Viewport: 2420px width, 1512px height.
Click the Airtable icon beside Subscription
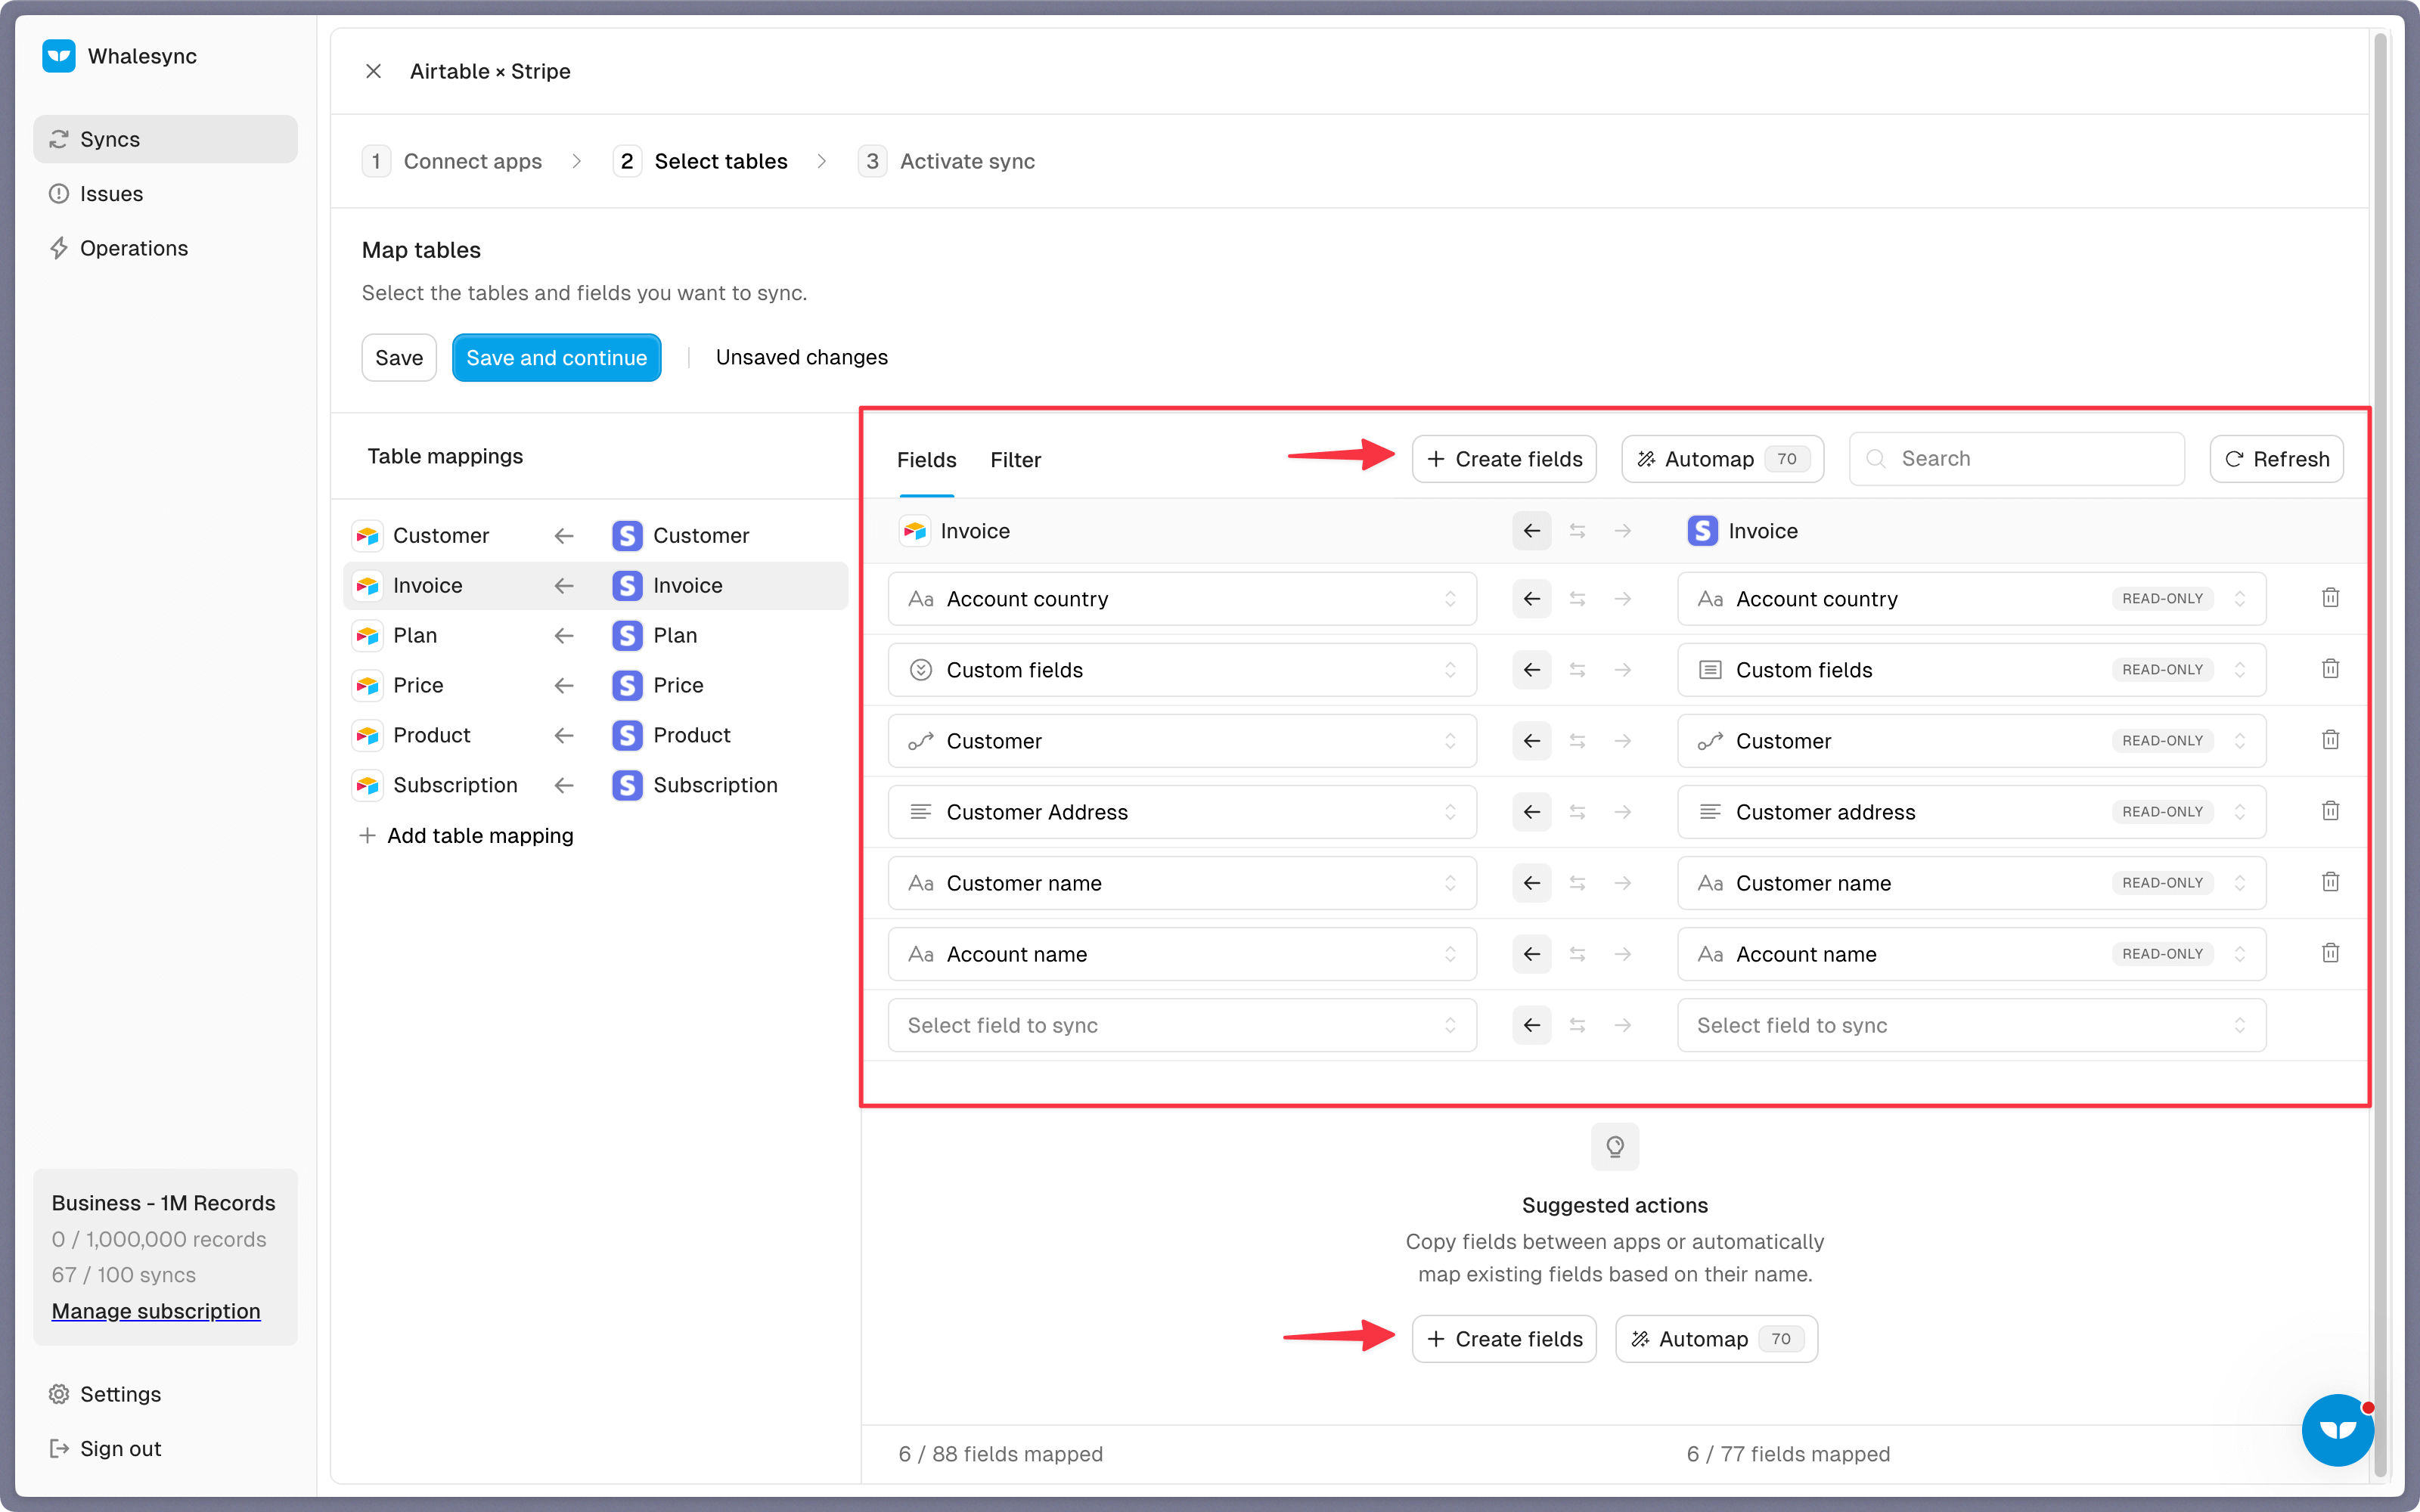pyautogui.click(x=367, y=786)
